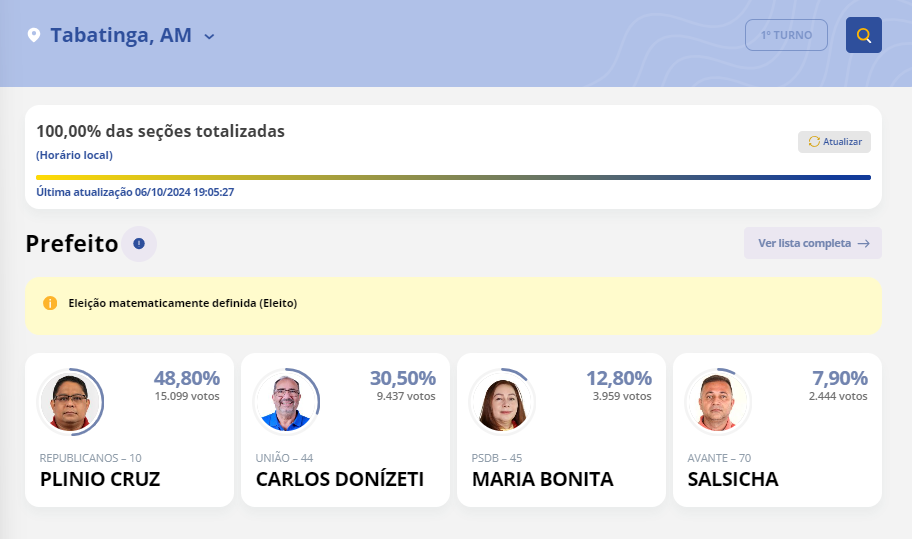Open Ver lista completa candidates list
The height and width of the screenshot is (539, 912).
[x=804, y=243]
